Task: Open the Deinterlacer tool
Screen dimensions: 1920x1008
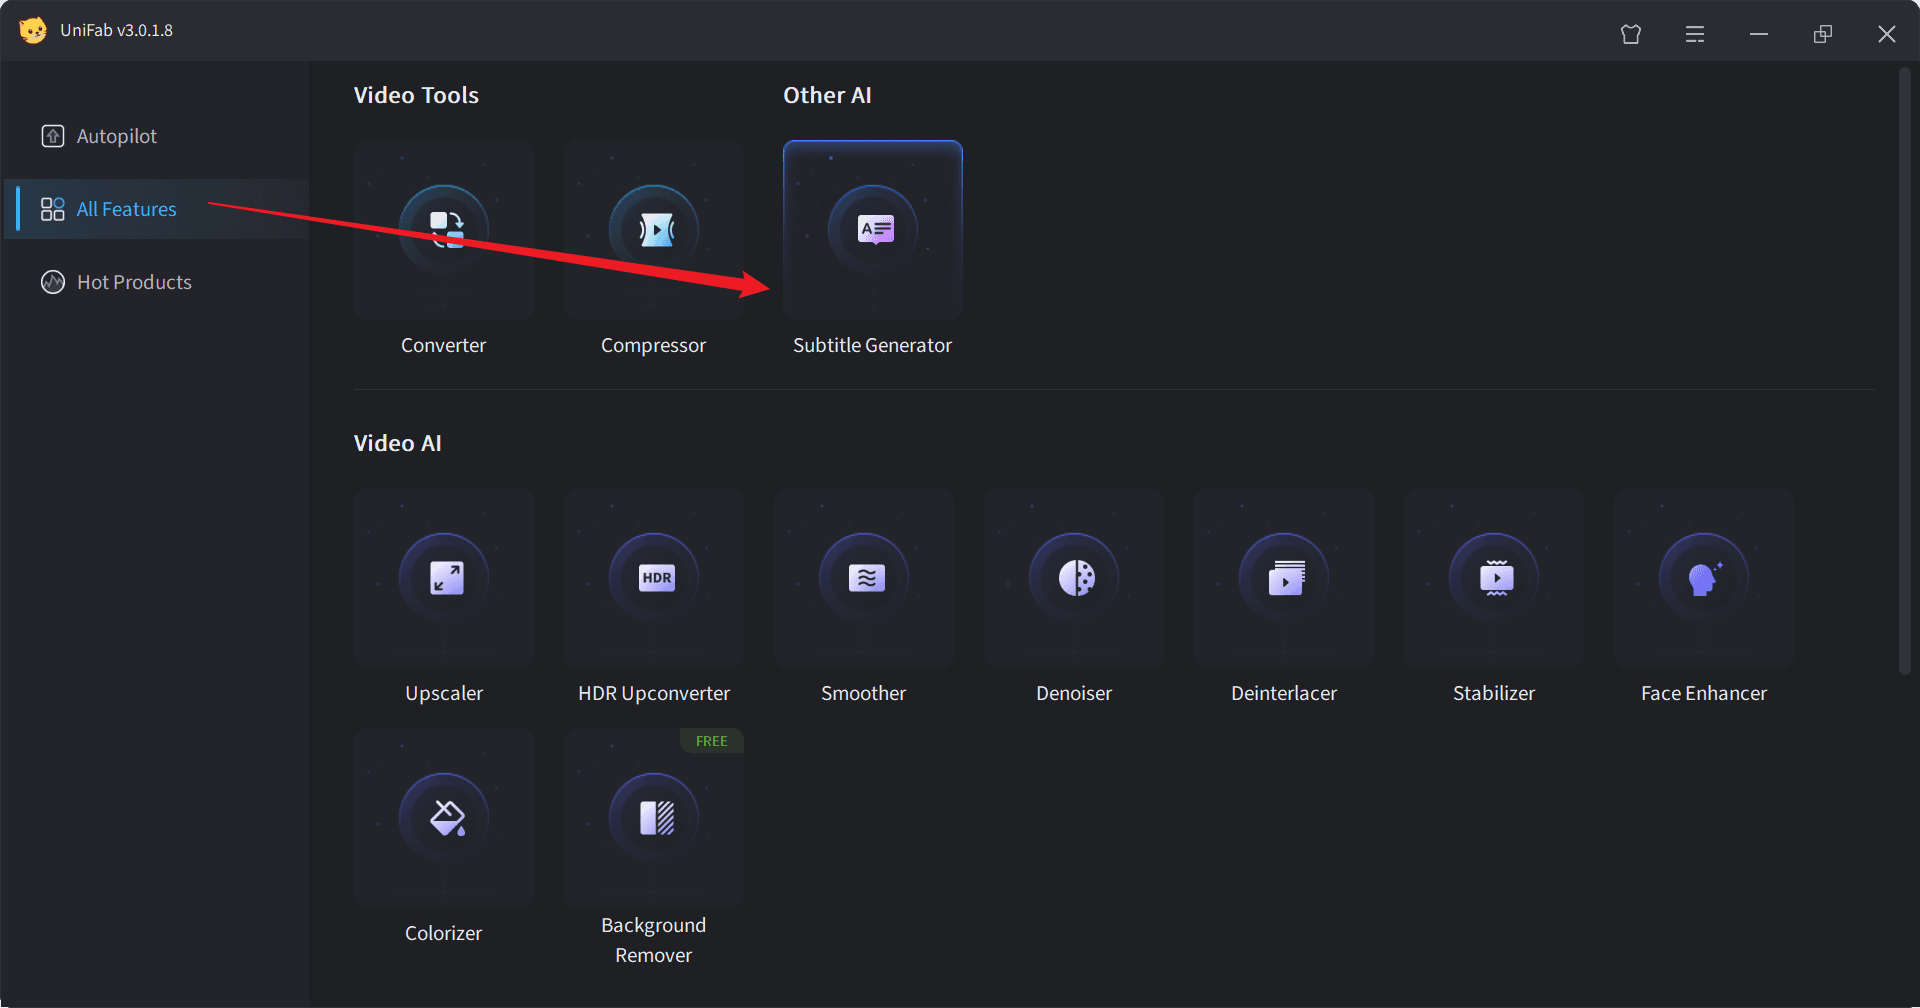Action: pos(1283,578)
